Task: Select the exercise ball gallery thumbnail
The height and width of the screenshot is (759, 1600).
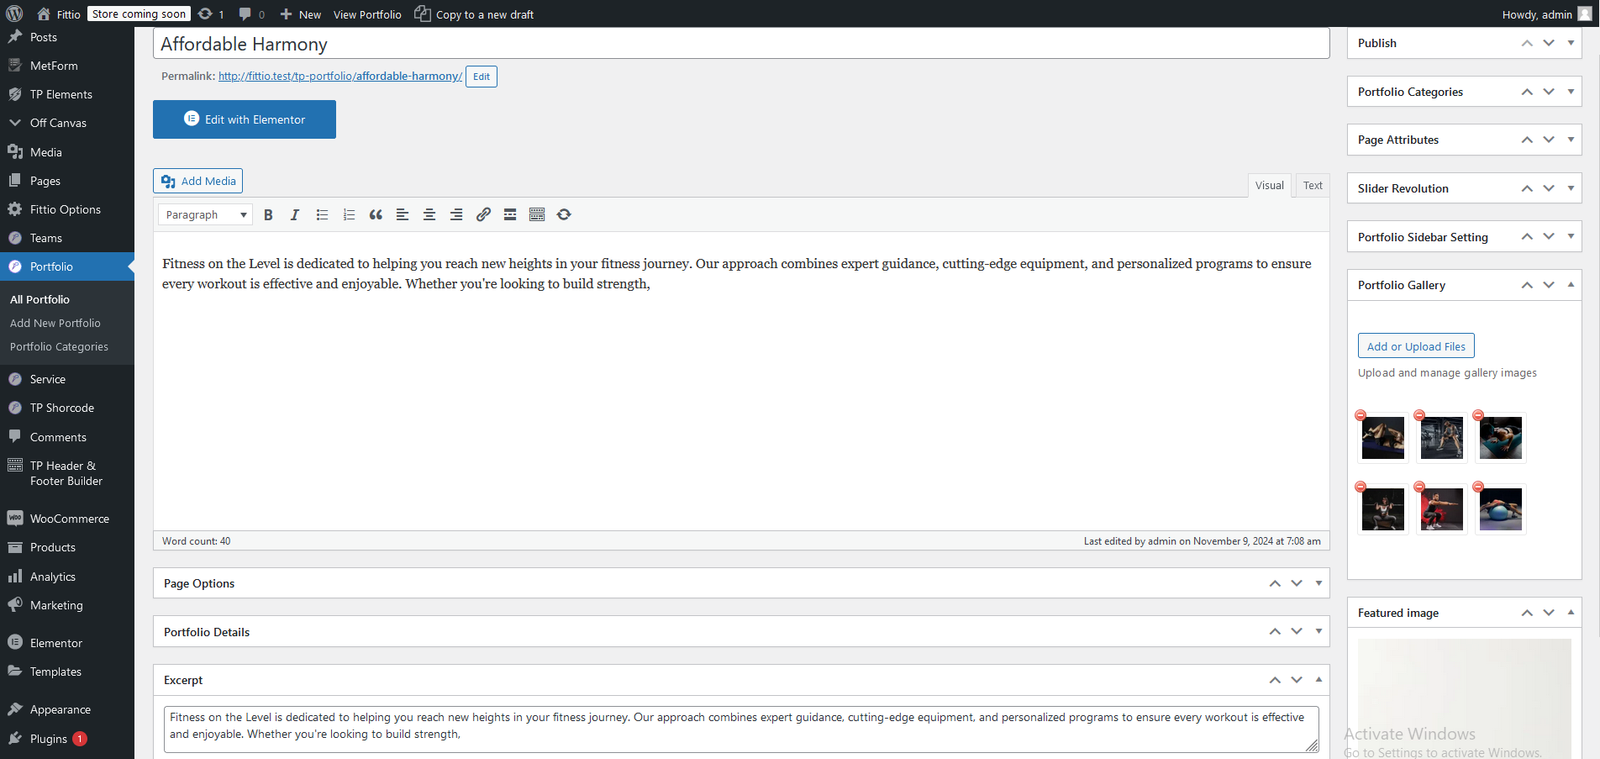Action: [x=1500, y=510]
